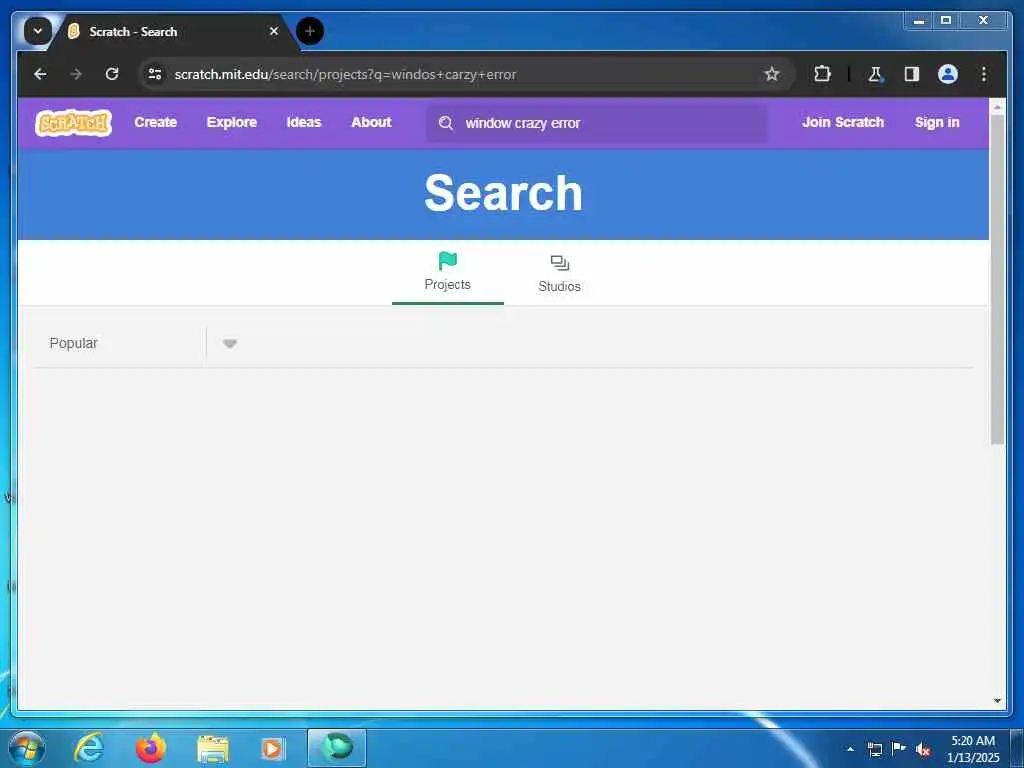
Task: Open the Chrome Labs flask icon
Action: pyautogui.click(x=875, y=74)
